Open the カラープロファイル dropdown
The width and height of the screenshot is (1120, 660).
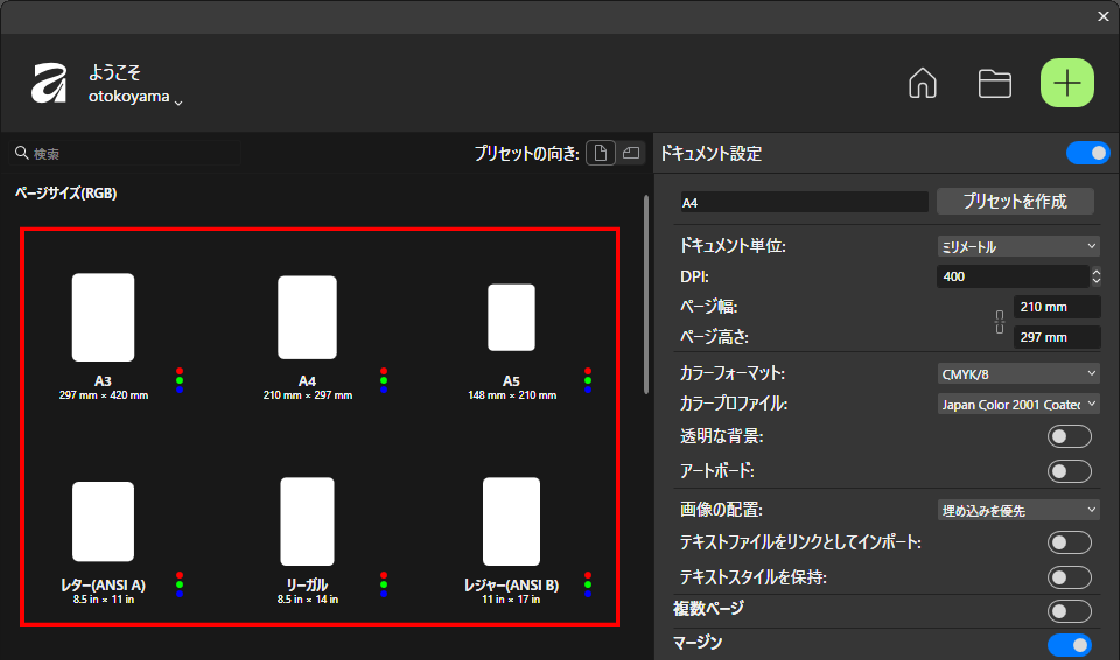(1018, 405)
